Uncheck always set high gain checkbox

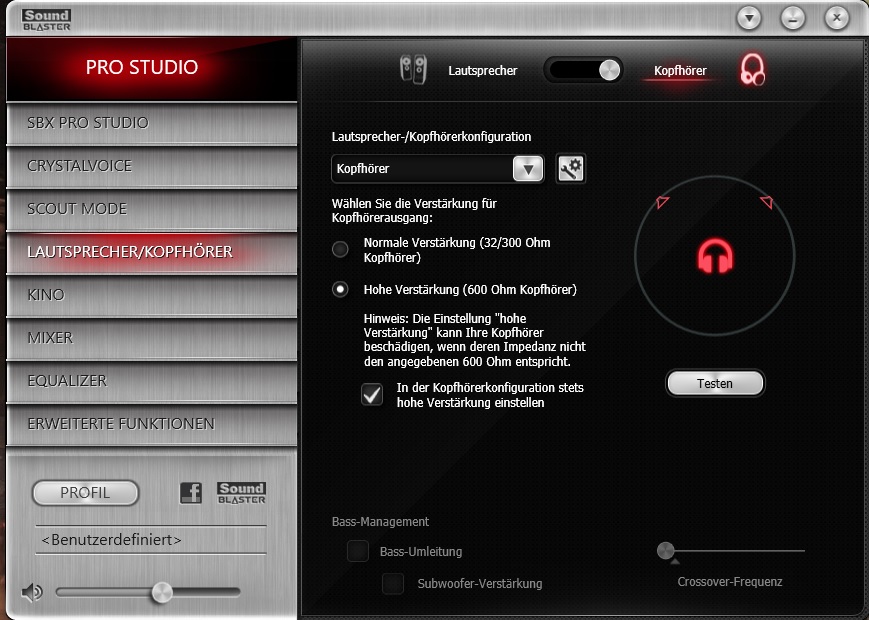coord(372,394)
